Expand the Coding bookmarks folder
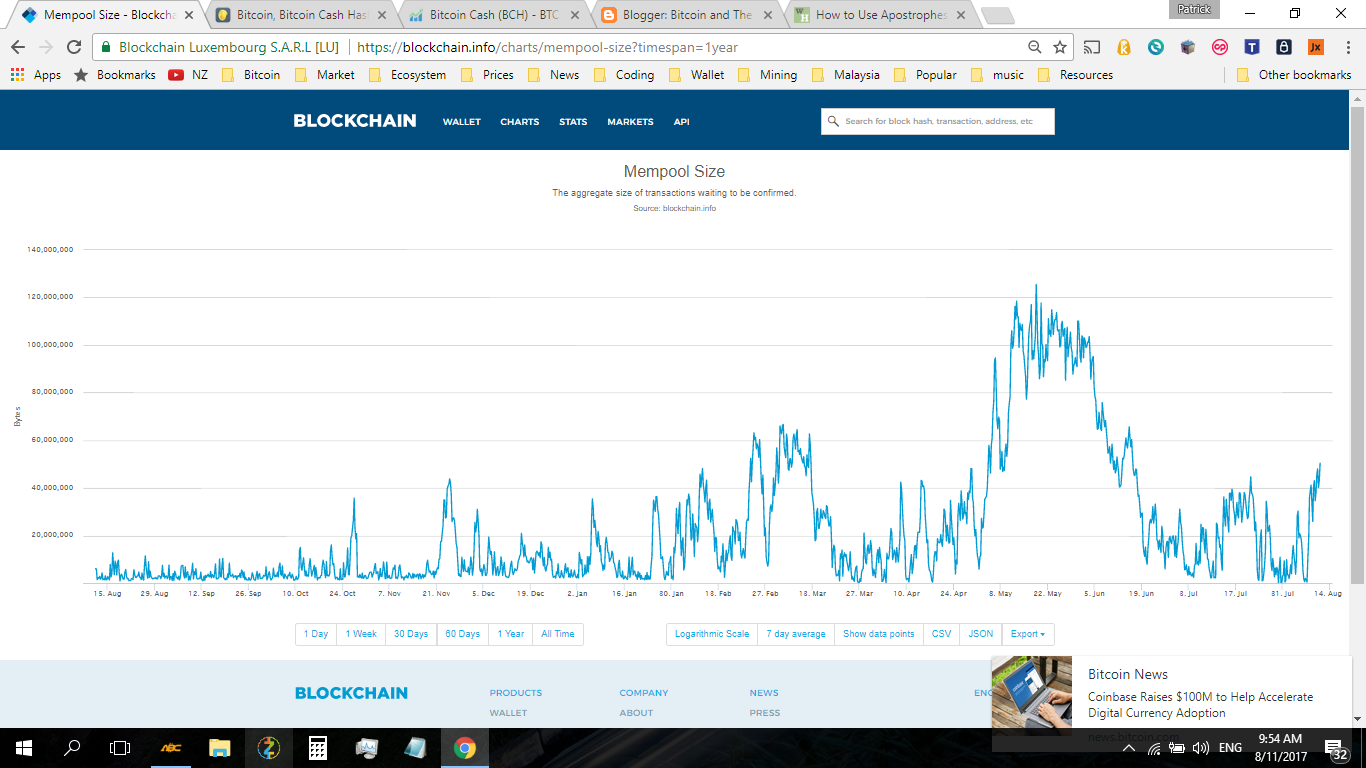 (623, 75)
